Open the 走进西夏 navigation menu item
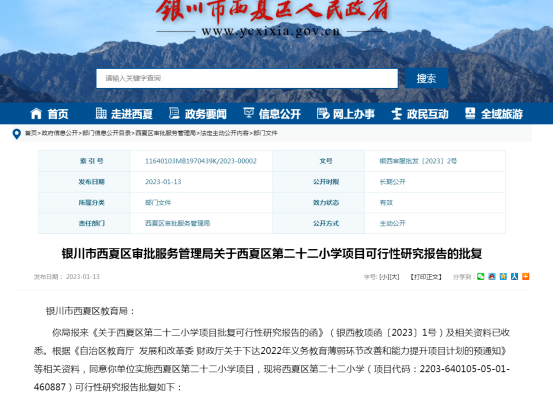This screenshot has height=399, width=554. click(x=132, y=114)
